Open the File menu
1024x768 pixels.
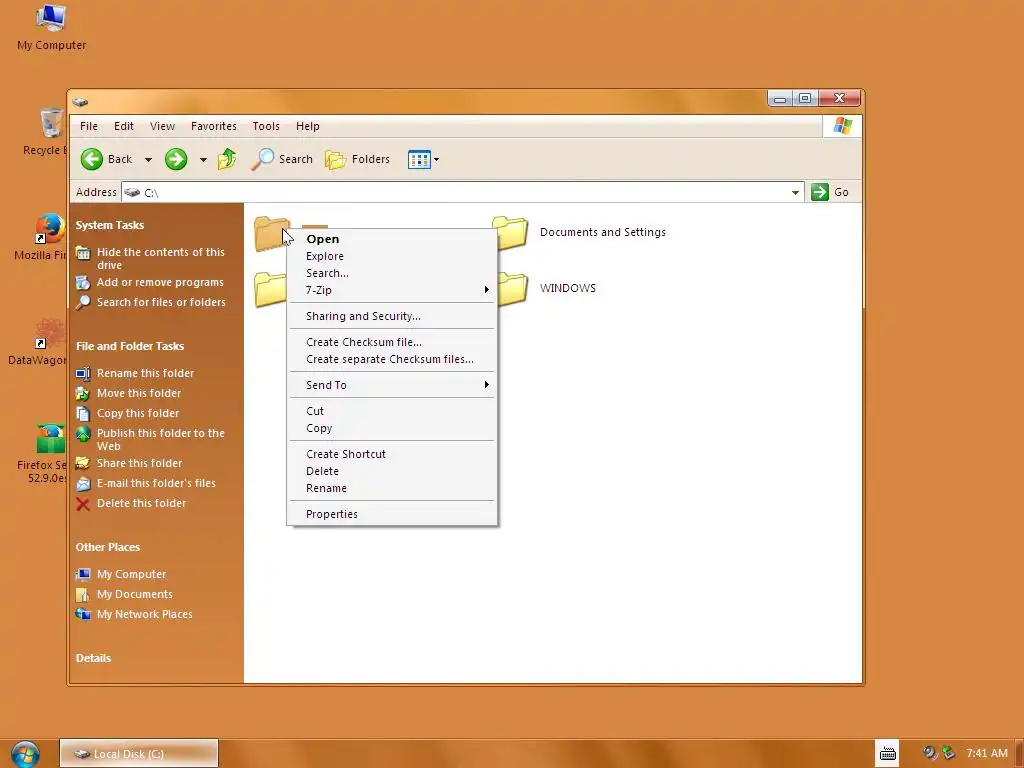[x=89, y=126]
